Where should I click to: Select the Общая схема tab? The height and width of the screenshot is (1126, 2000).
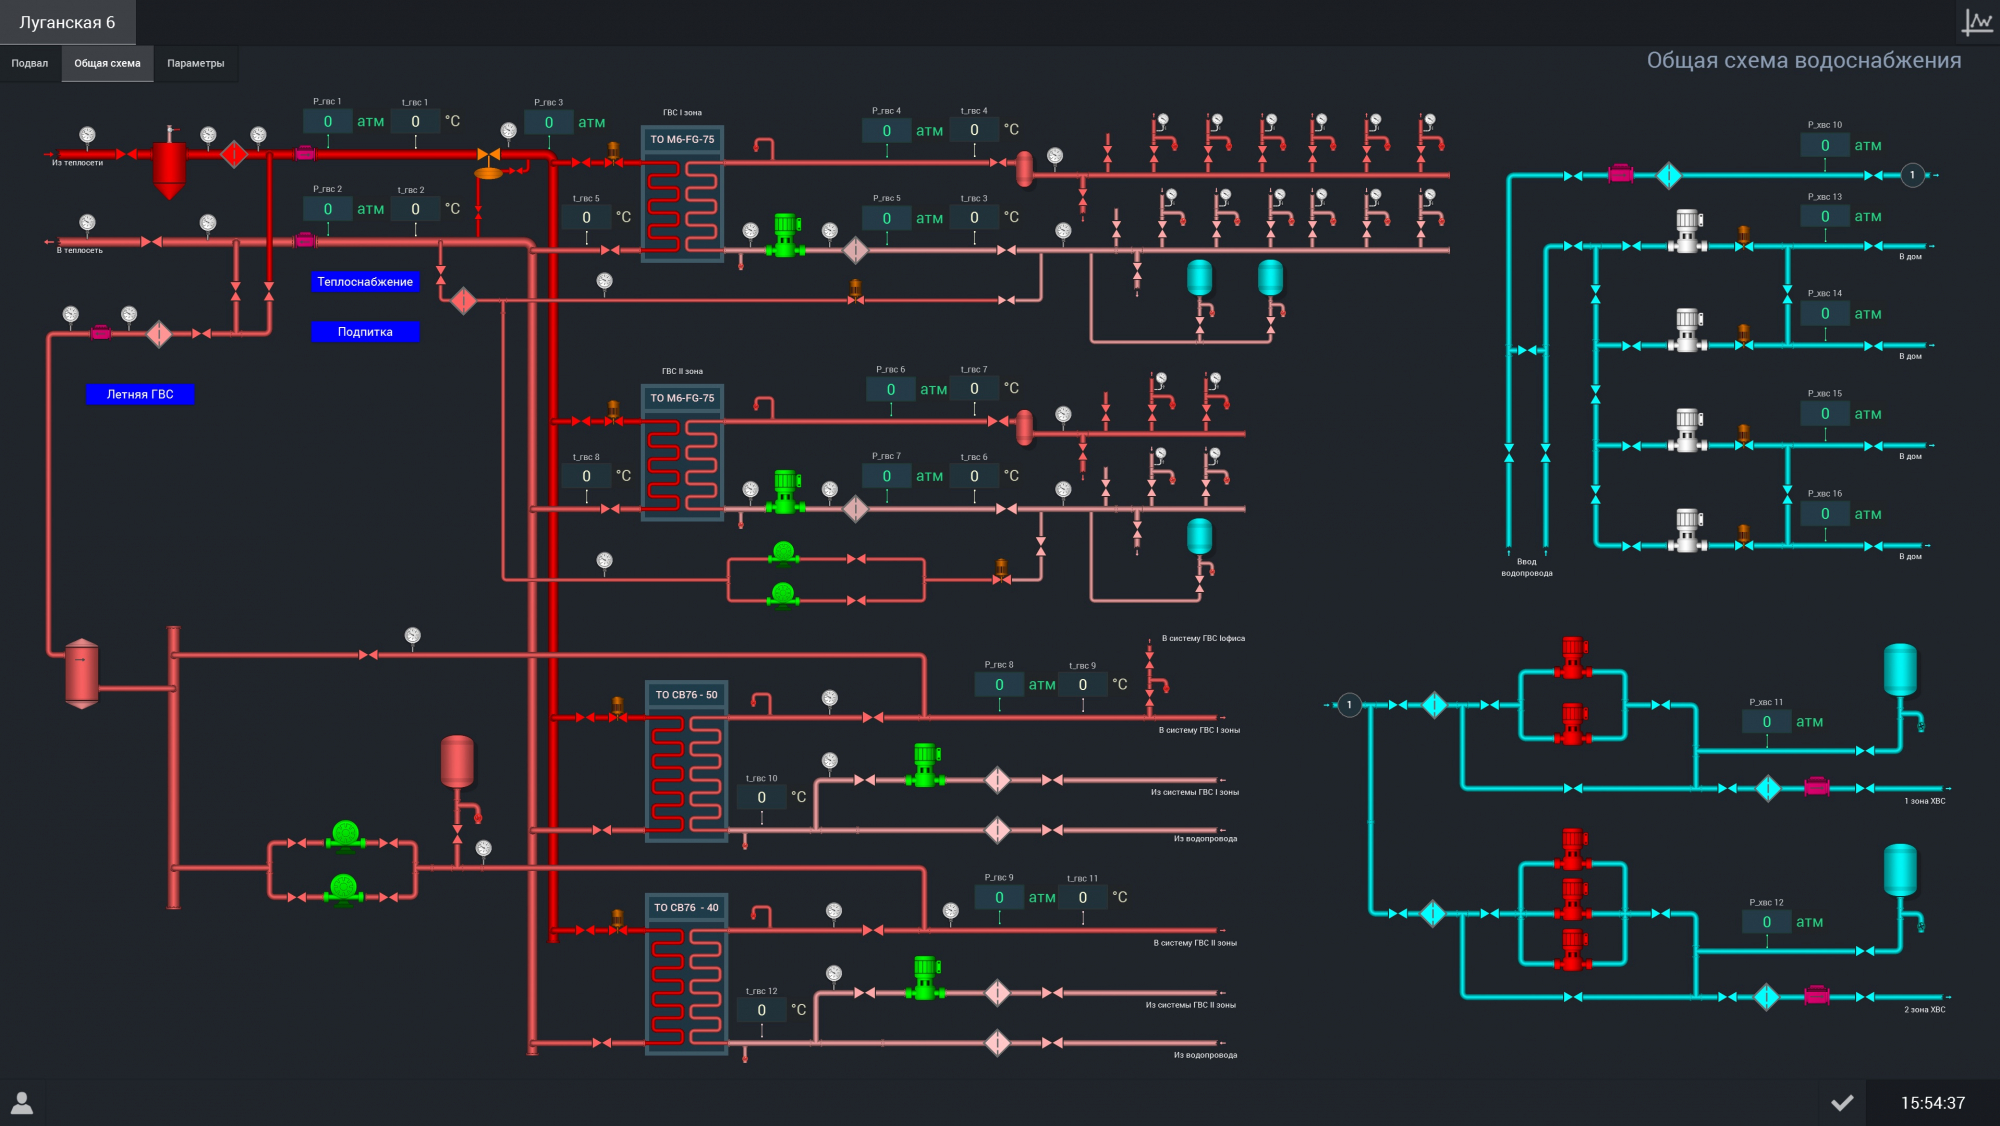click(107, 63)
